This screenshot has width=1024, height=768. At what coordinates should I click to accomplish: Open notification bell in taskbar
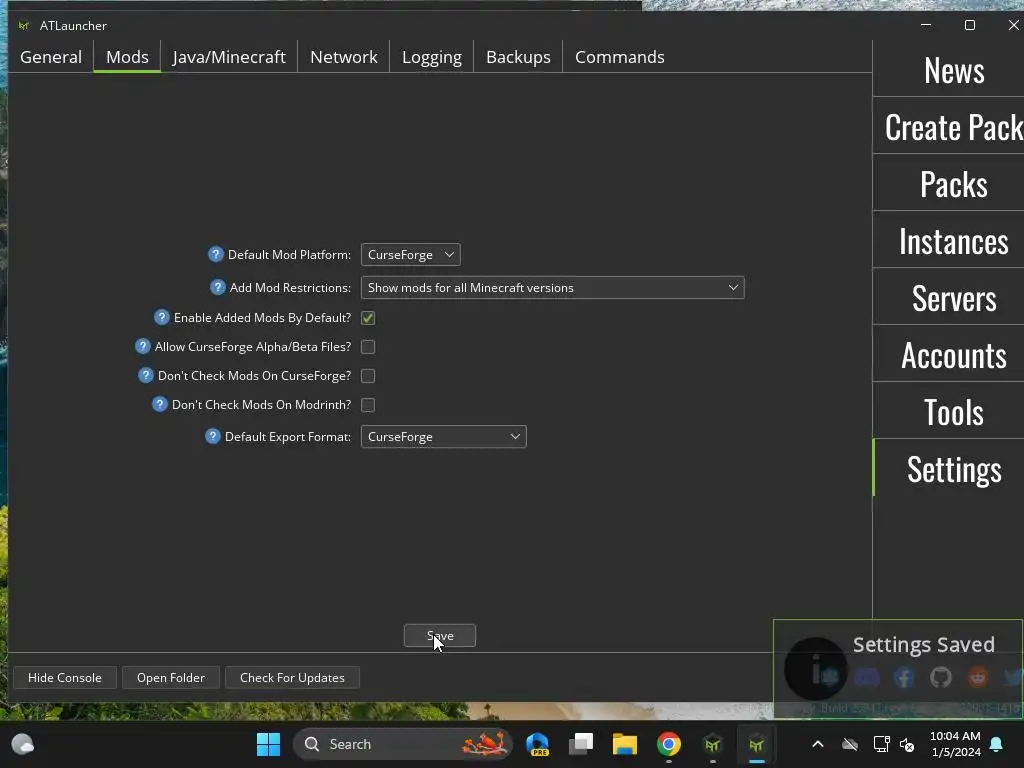pos(997,744)
